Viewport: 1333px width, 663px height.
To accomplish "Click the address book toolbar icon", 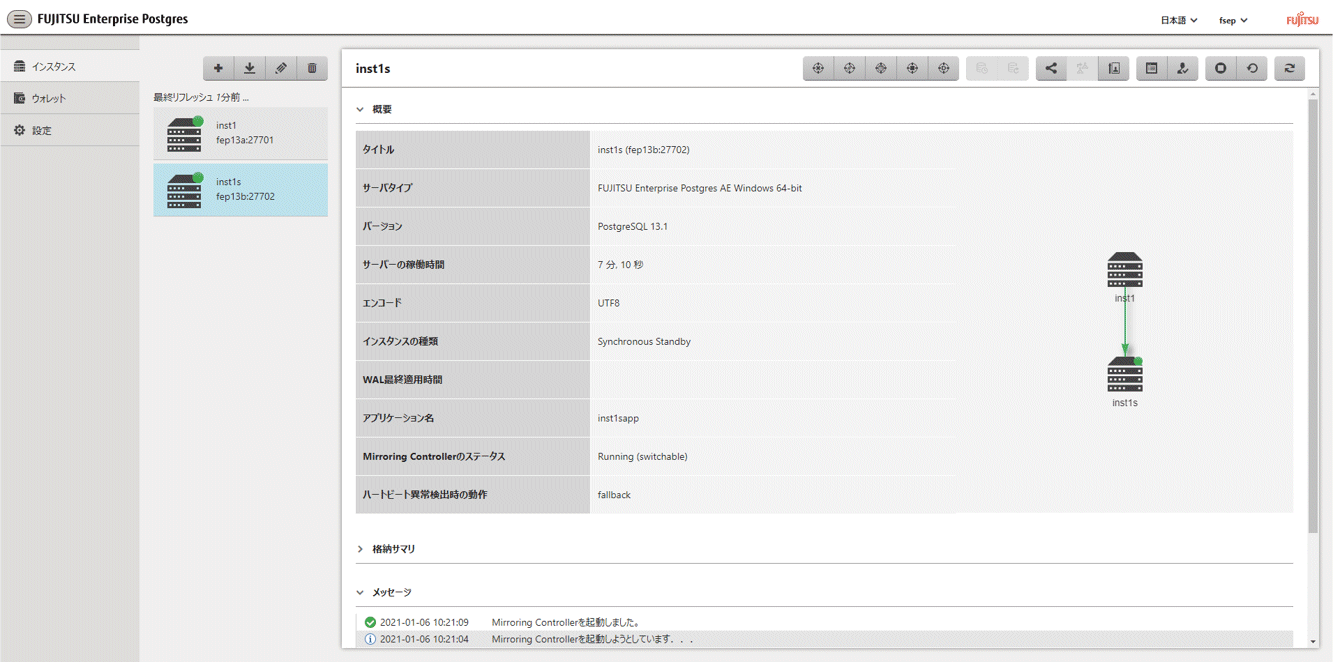I will click(x=1114, y=68).
